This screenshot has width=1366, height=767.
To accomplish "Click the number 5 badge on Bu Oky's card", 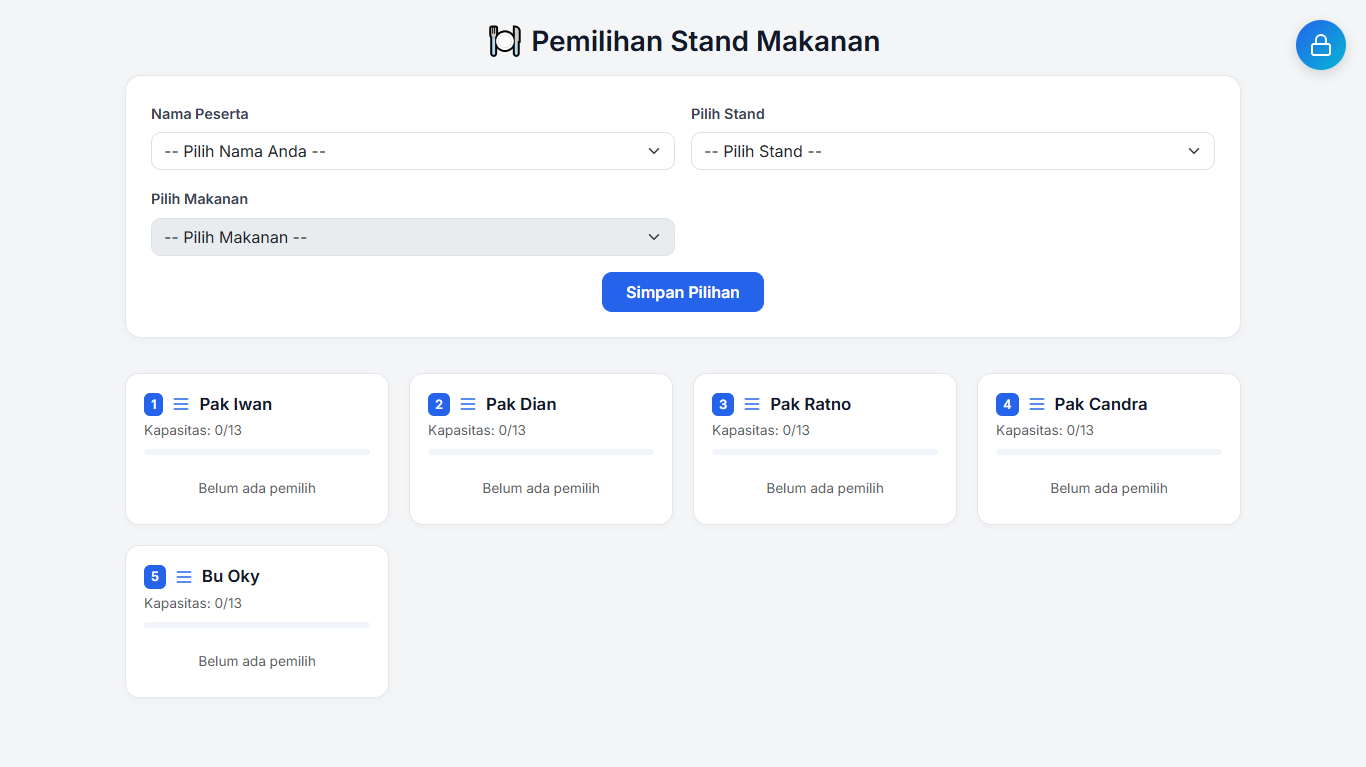I will pos(154,577).
